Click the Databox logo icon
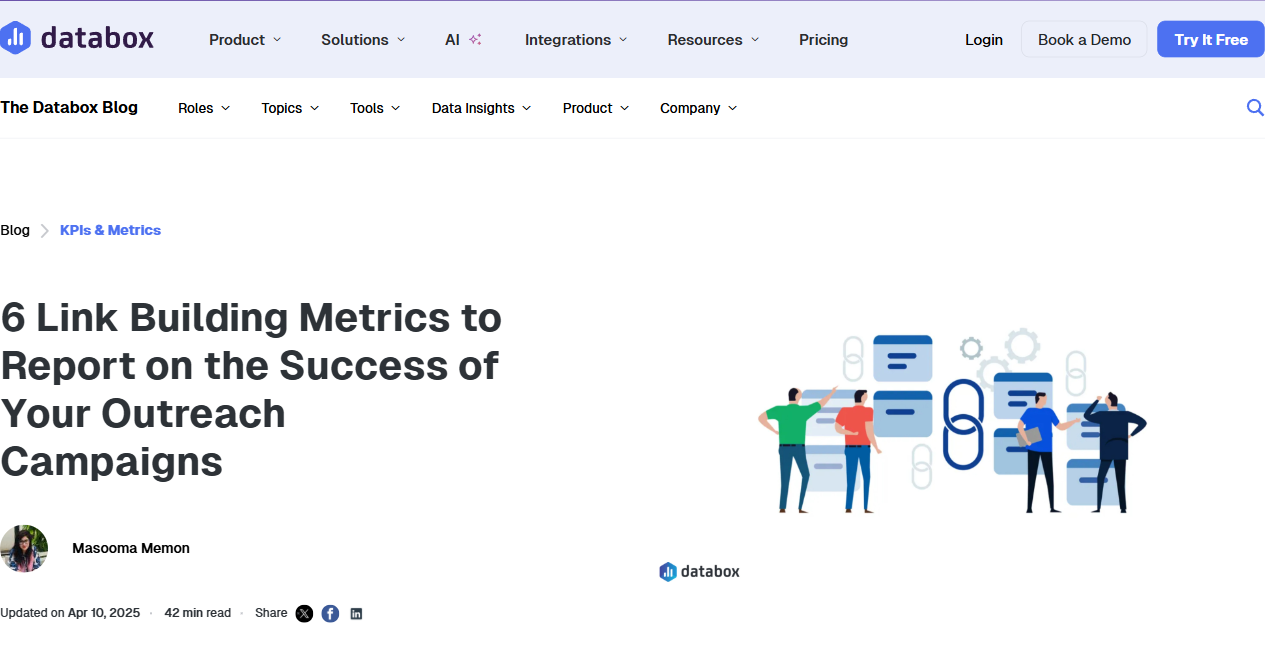1265x655 pixels. pos(14,37)
